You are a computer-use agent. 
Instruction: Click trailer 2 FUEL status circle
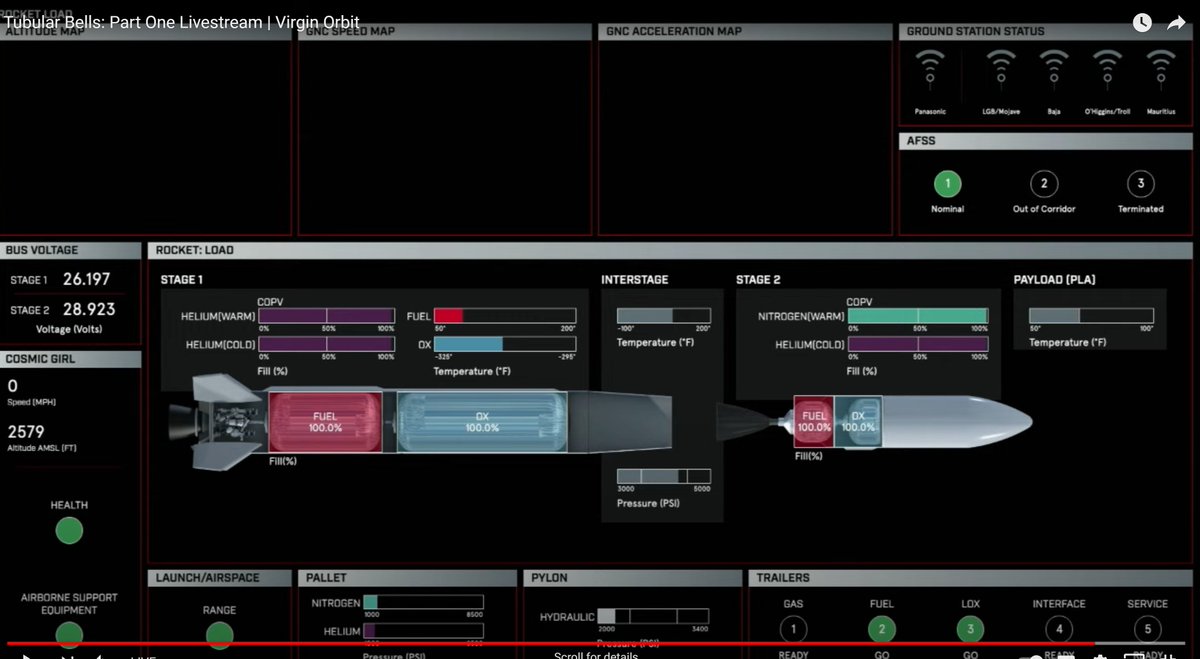[x=881, y=629]
